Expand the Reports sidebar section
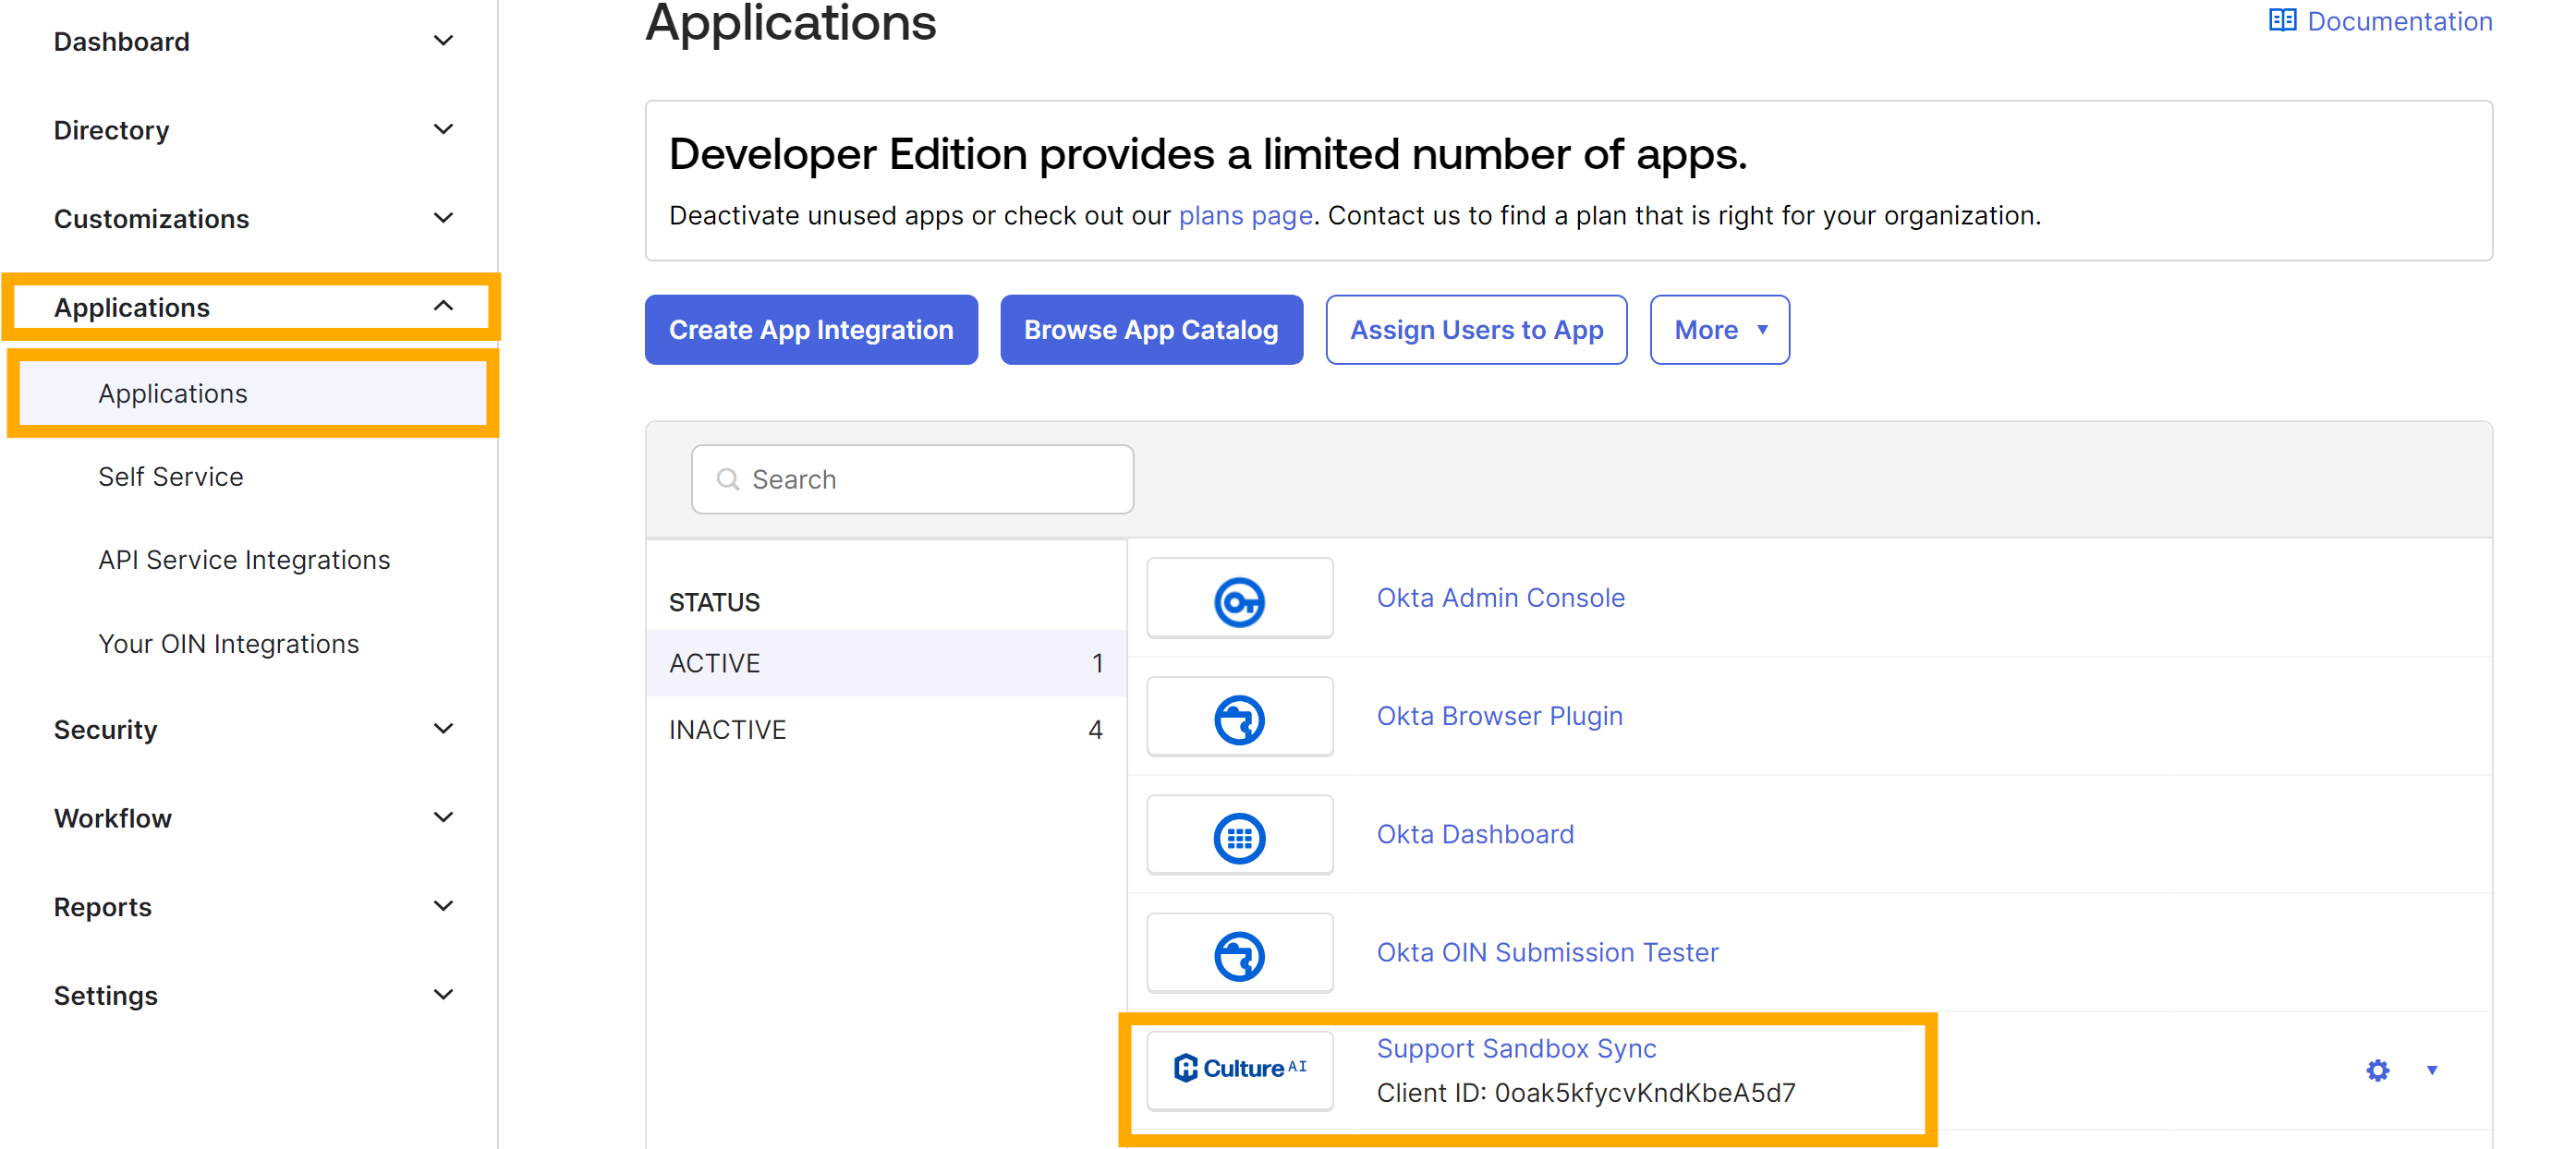 coord(443,906)
